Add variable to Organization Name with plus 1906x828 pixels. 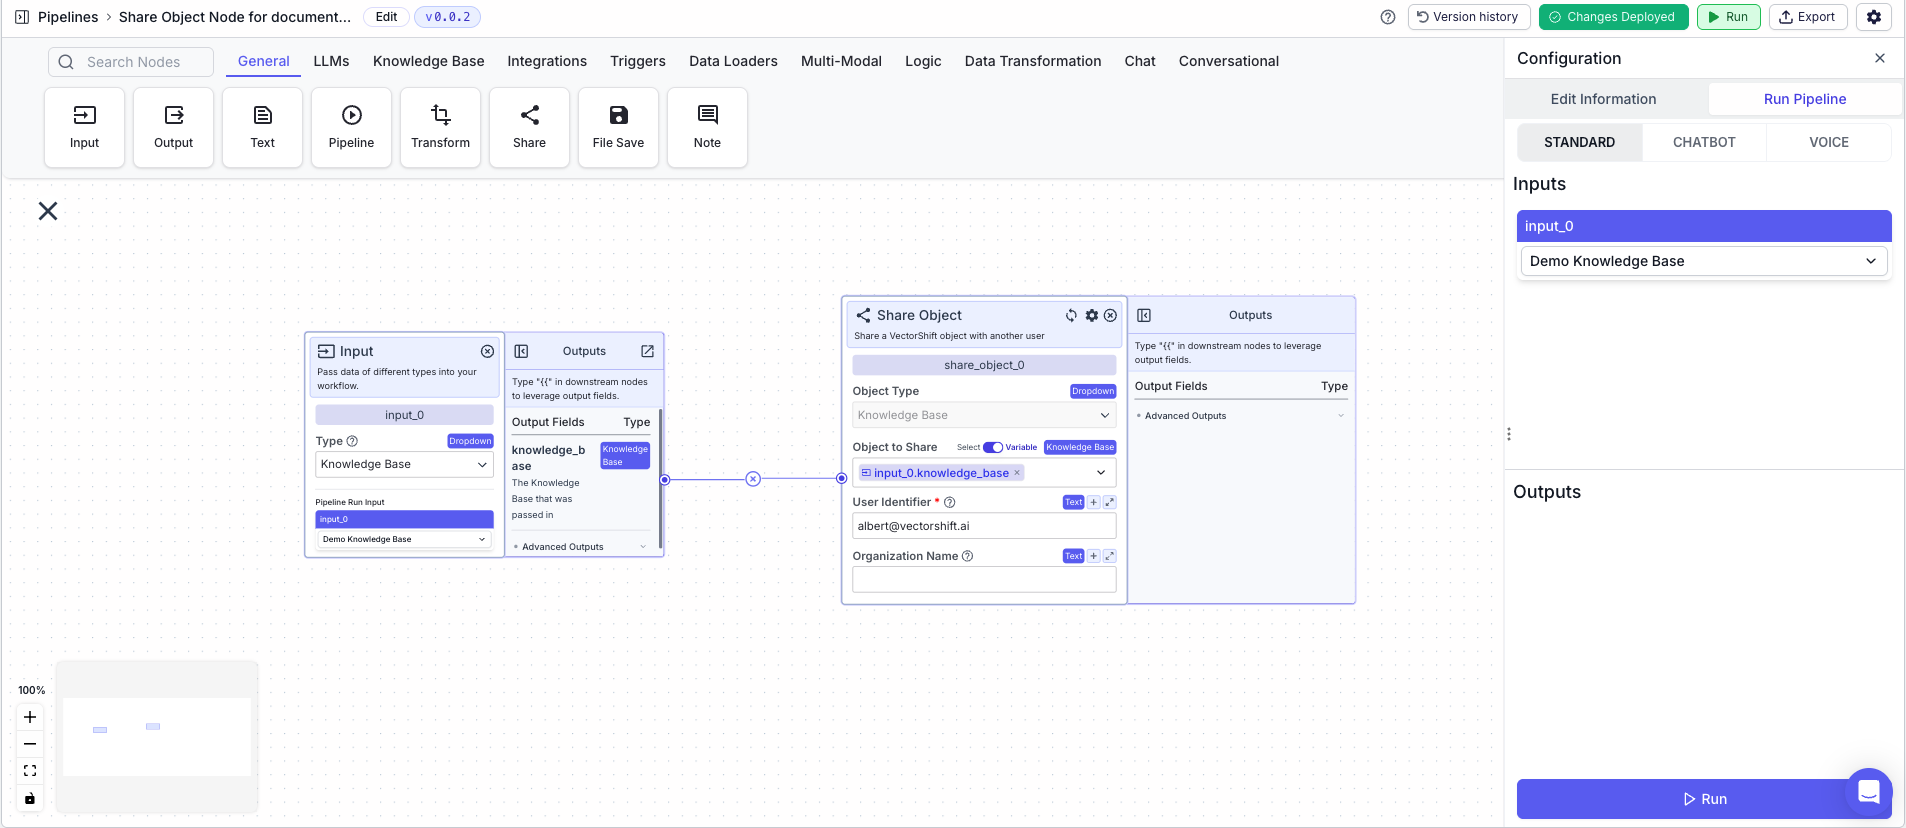[1094, 556]
